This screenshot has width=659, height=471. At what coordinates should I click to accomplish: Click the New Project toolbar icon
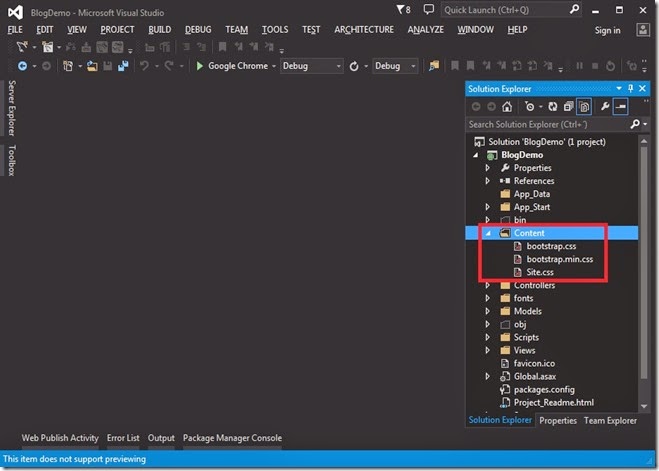[67, 66]
